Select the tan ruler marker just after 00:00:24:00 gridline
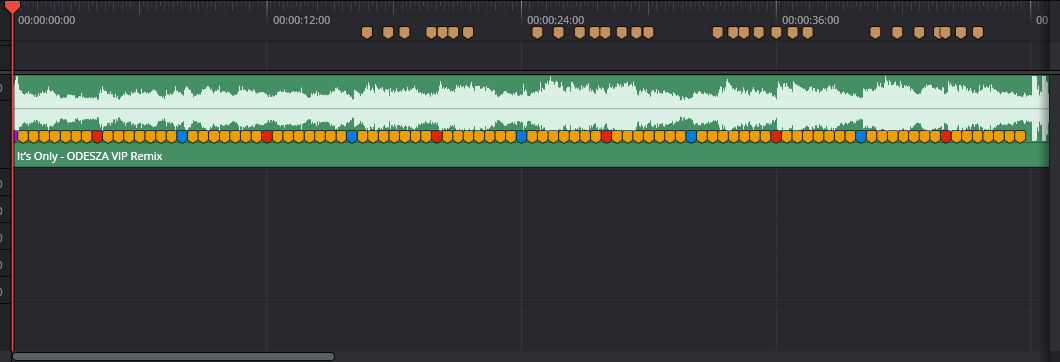This screenshot has width=1060, height=362. tap(537, 32)
